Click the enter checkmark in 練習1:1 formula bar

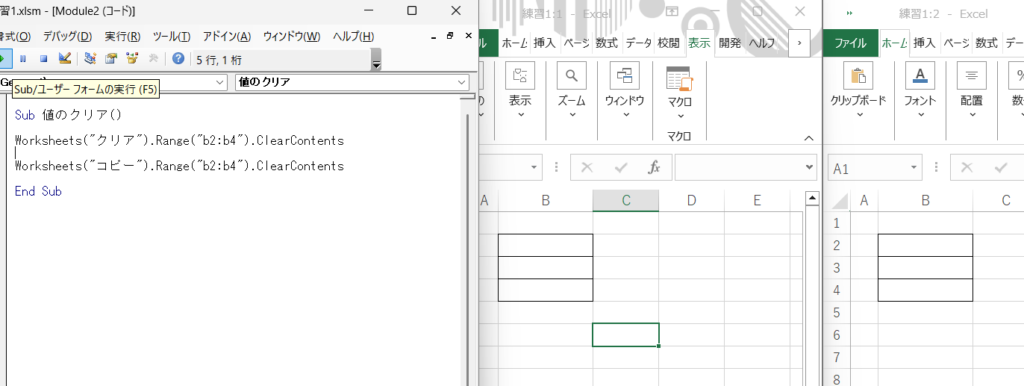pyautogui.click(x=621, y=168)
